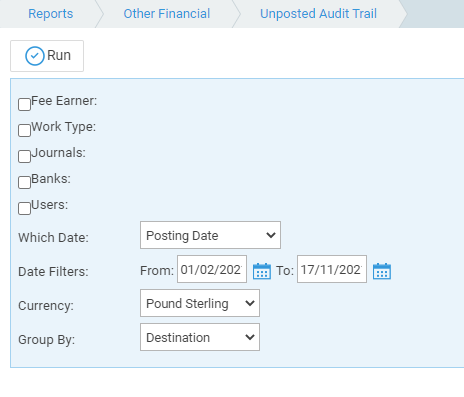Open the Group By Destination dropdown
Viewport: 464px width, 397px height.
(x=200, y=337)
